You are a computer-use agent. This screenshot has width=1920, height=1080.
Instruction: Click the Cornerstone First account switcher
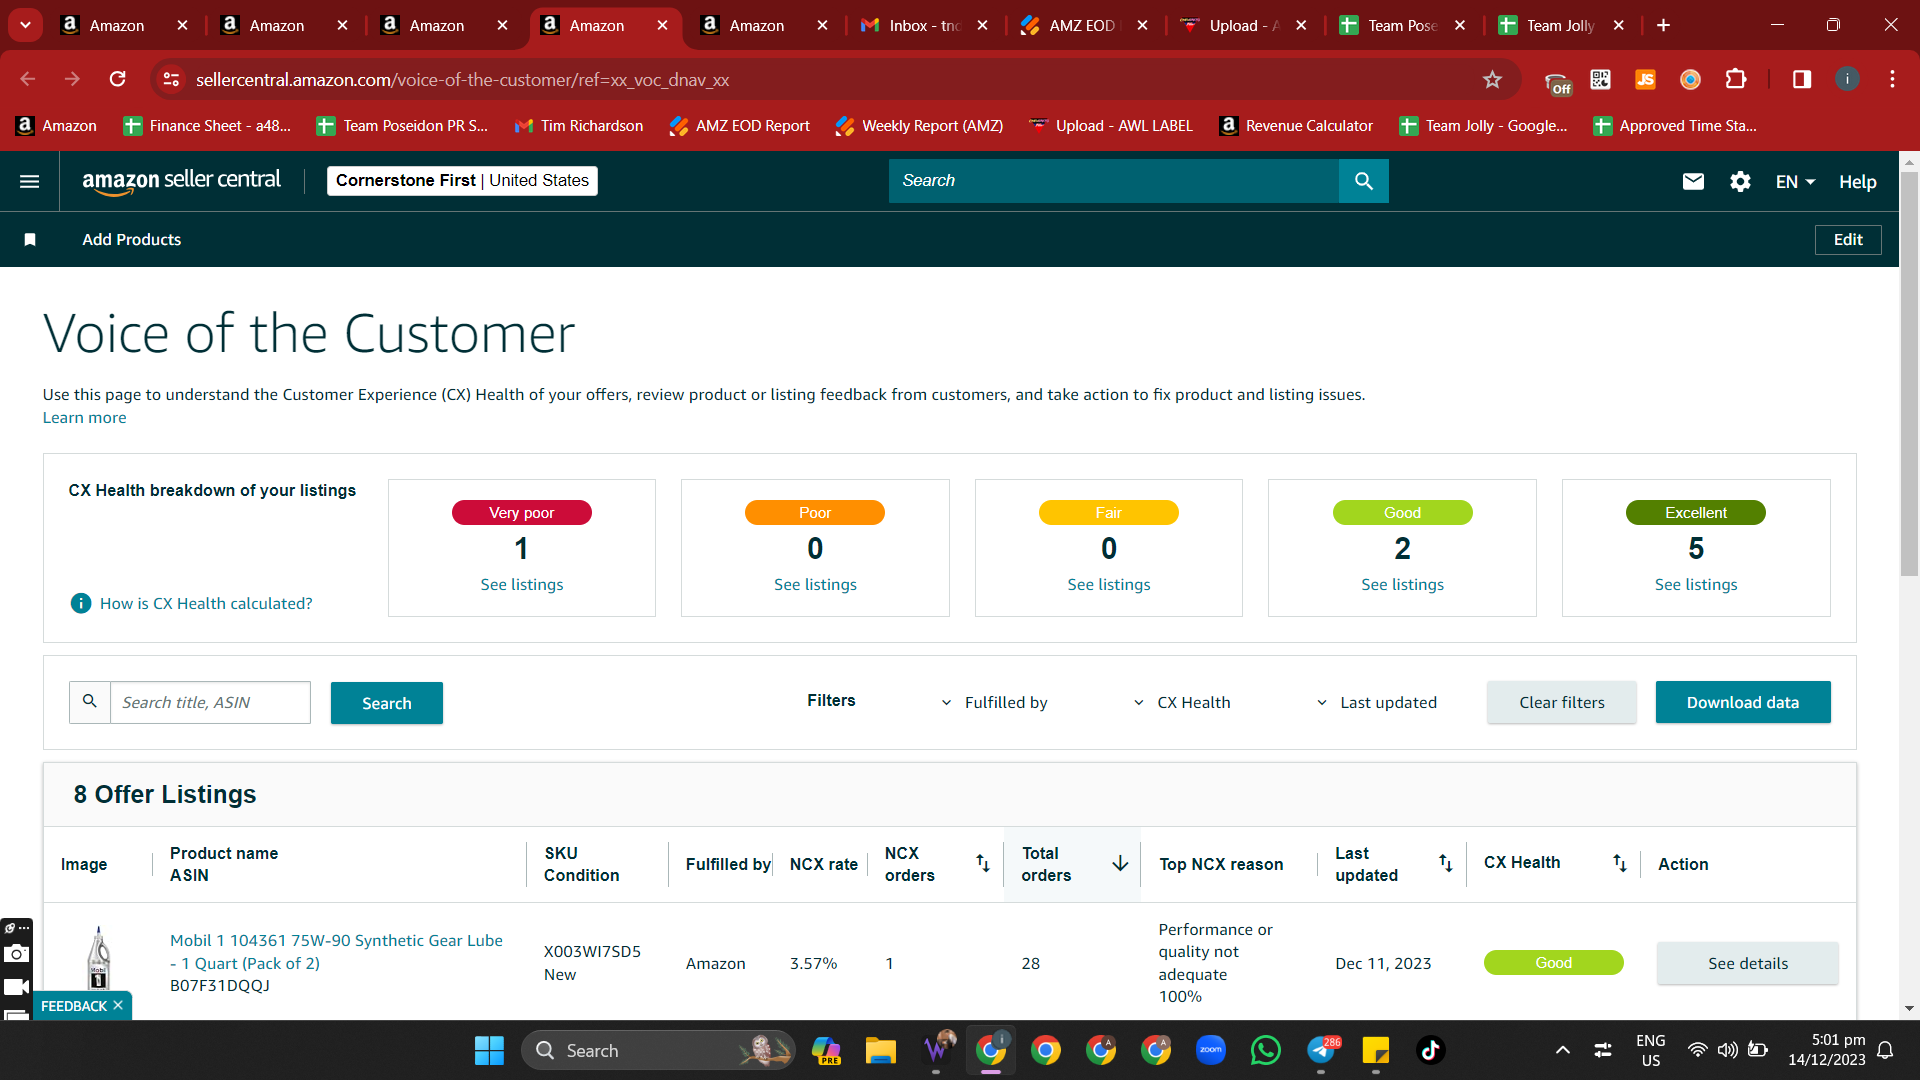click(462, 181)
